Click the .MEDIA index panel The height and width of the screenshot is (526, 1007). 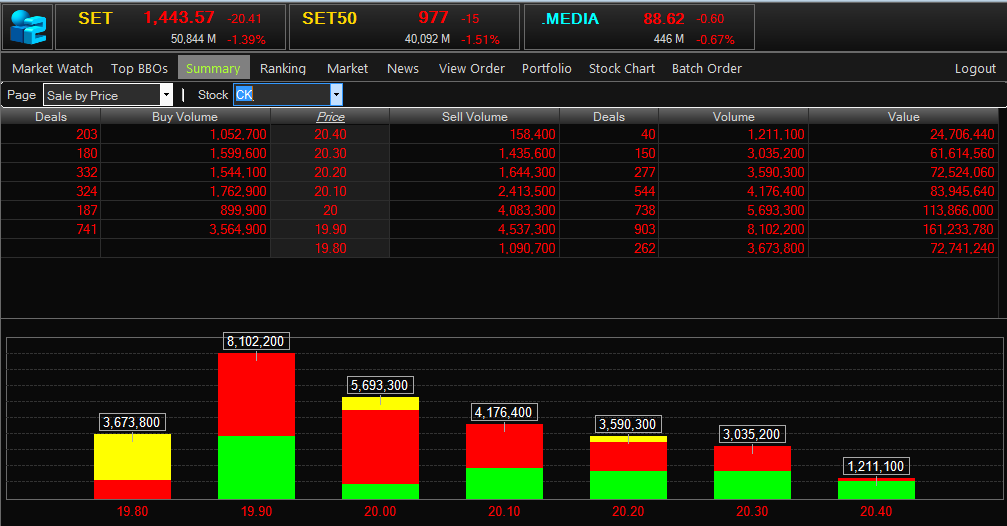[639, 27]
